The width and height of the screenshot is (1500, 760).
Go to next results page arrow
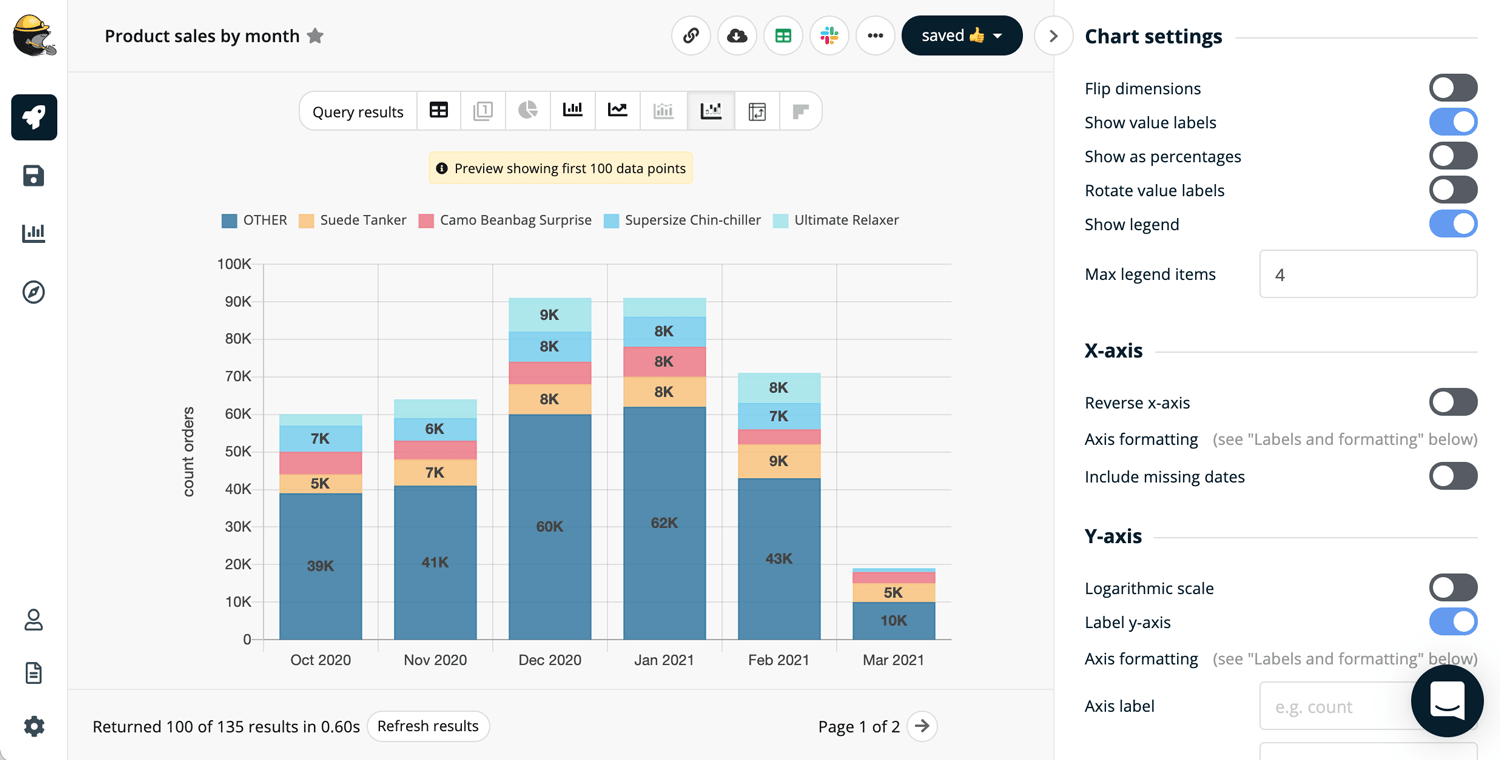point(922,726)
